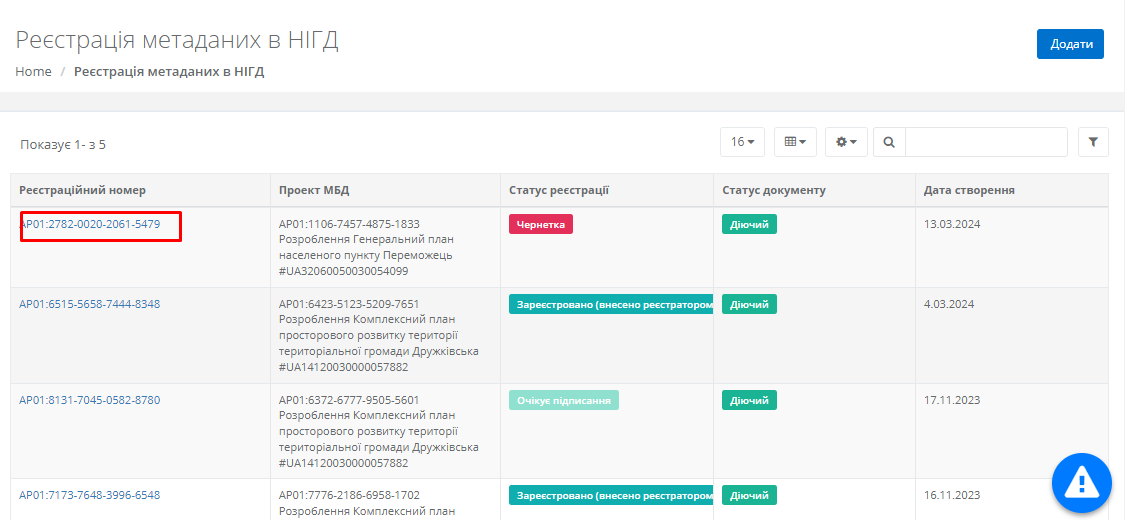Open record AP01:6515-5658-7444-8348

pos(90,304)
